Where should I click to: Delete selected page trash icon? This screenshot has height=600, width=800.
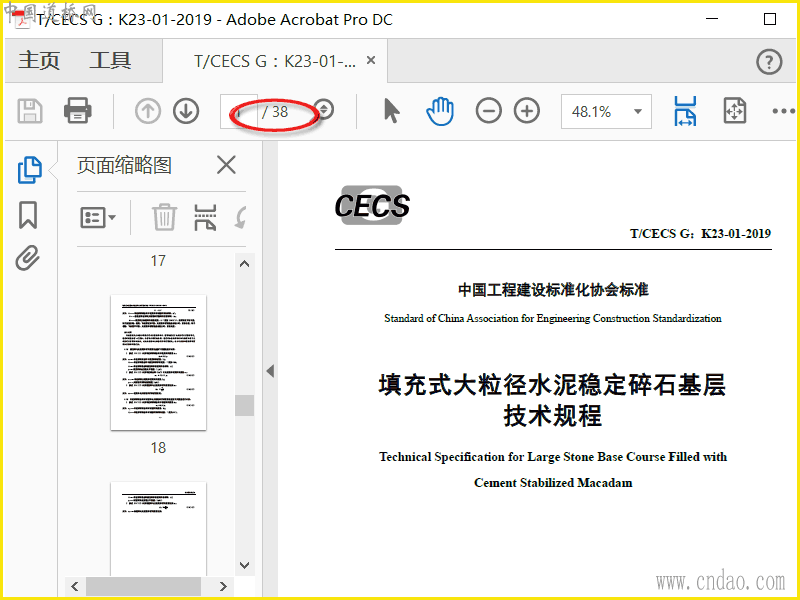tap(164, 217)
